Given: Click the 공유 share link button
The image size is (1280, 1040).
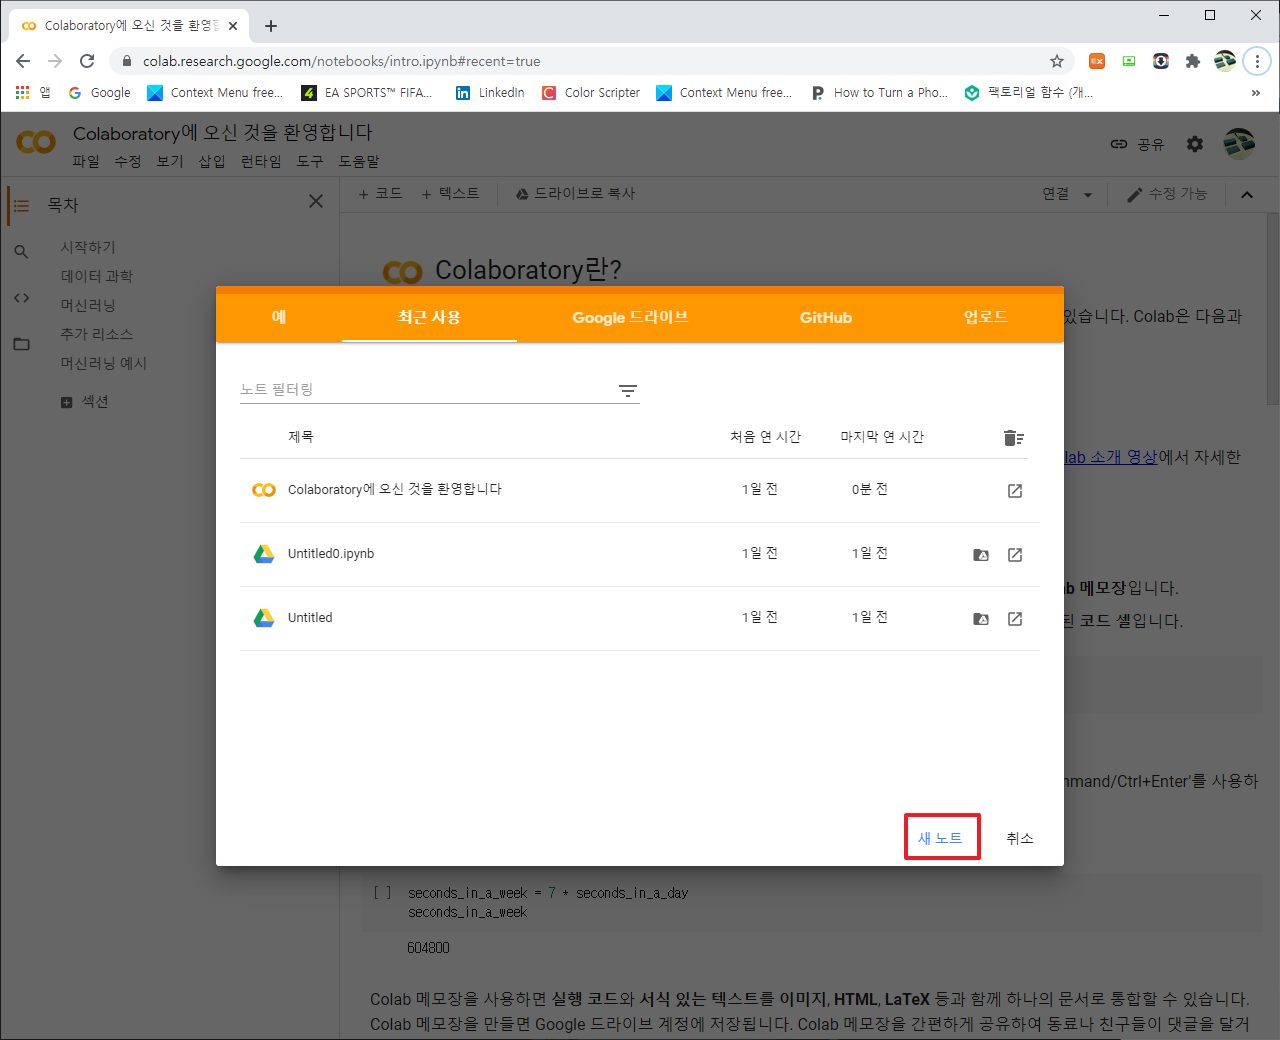Looking at the screenshot, I should (1138, 144).
